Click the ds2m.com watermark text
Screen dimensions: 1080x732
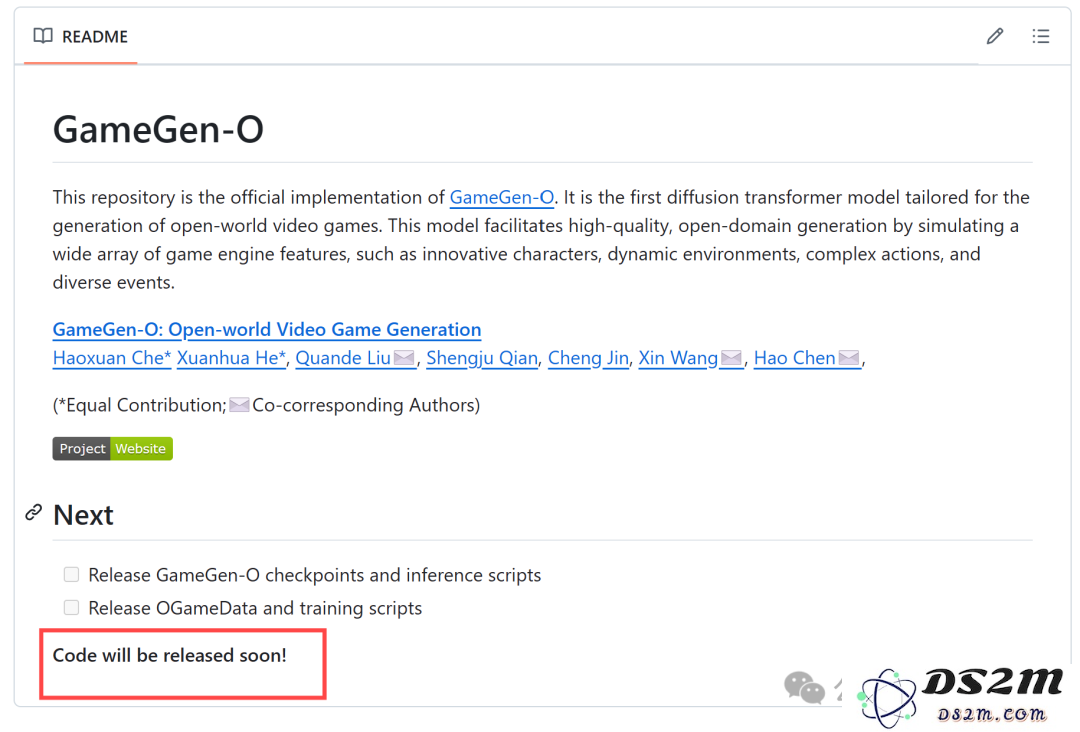click(991, 715)
